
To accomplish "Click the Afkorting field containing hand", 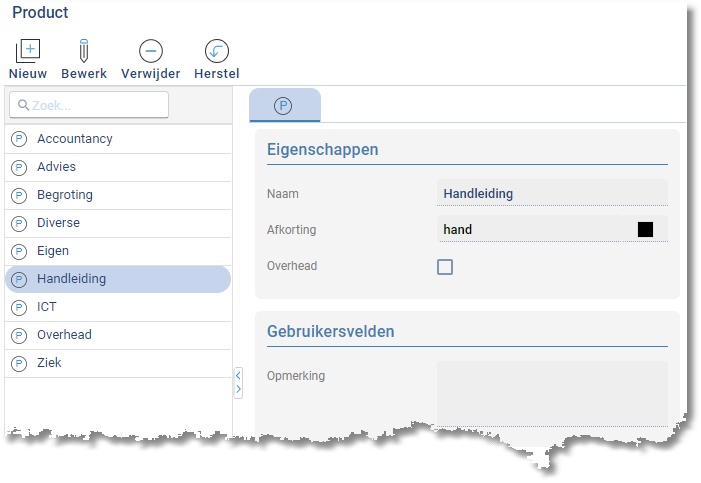I will click(535, 230).
